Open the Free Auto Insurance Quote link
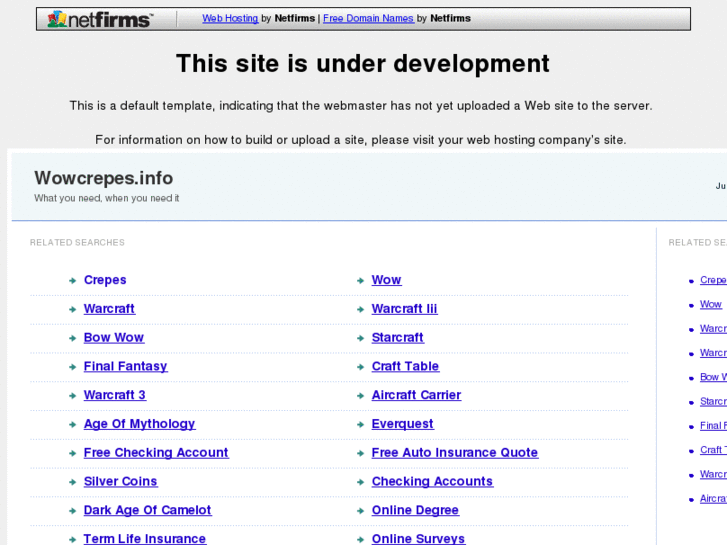Screen dimensions: 727x545 coord(455,453)
